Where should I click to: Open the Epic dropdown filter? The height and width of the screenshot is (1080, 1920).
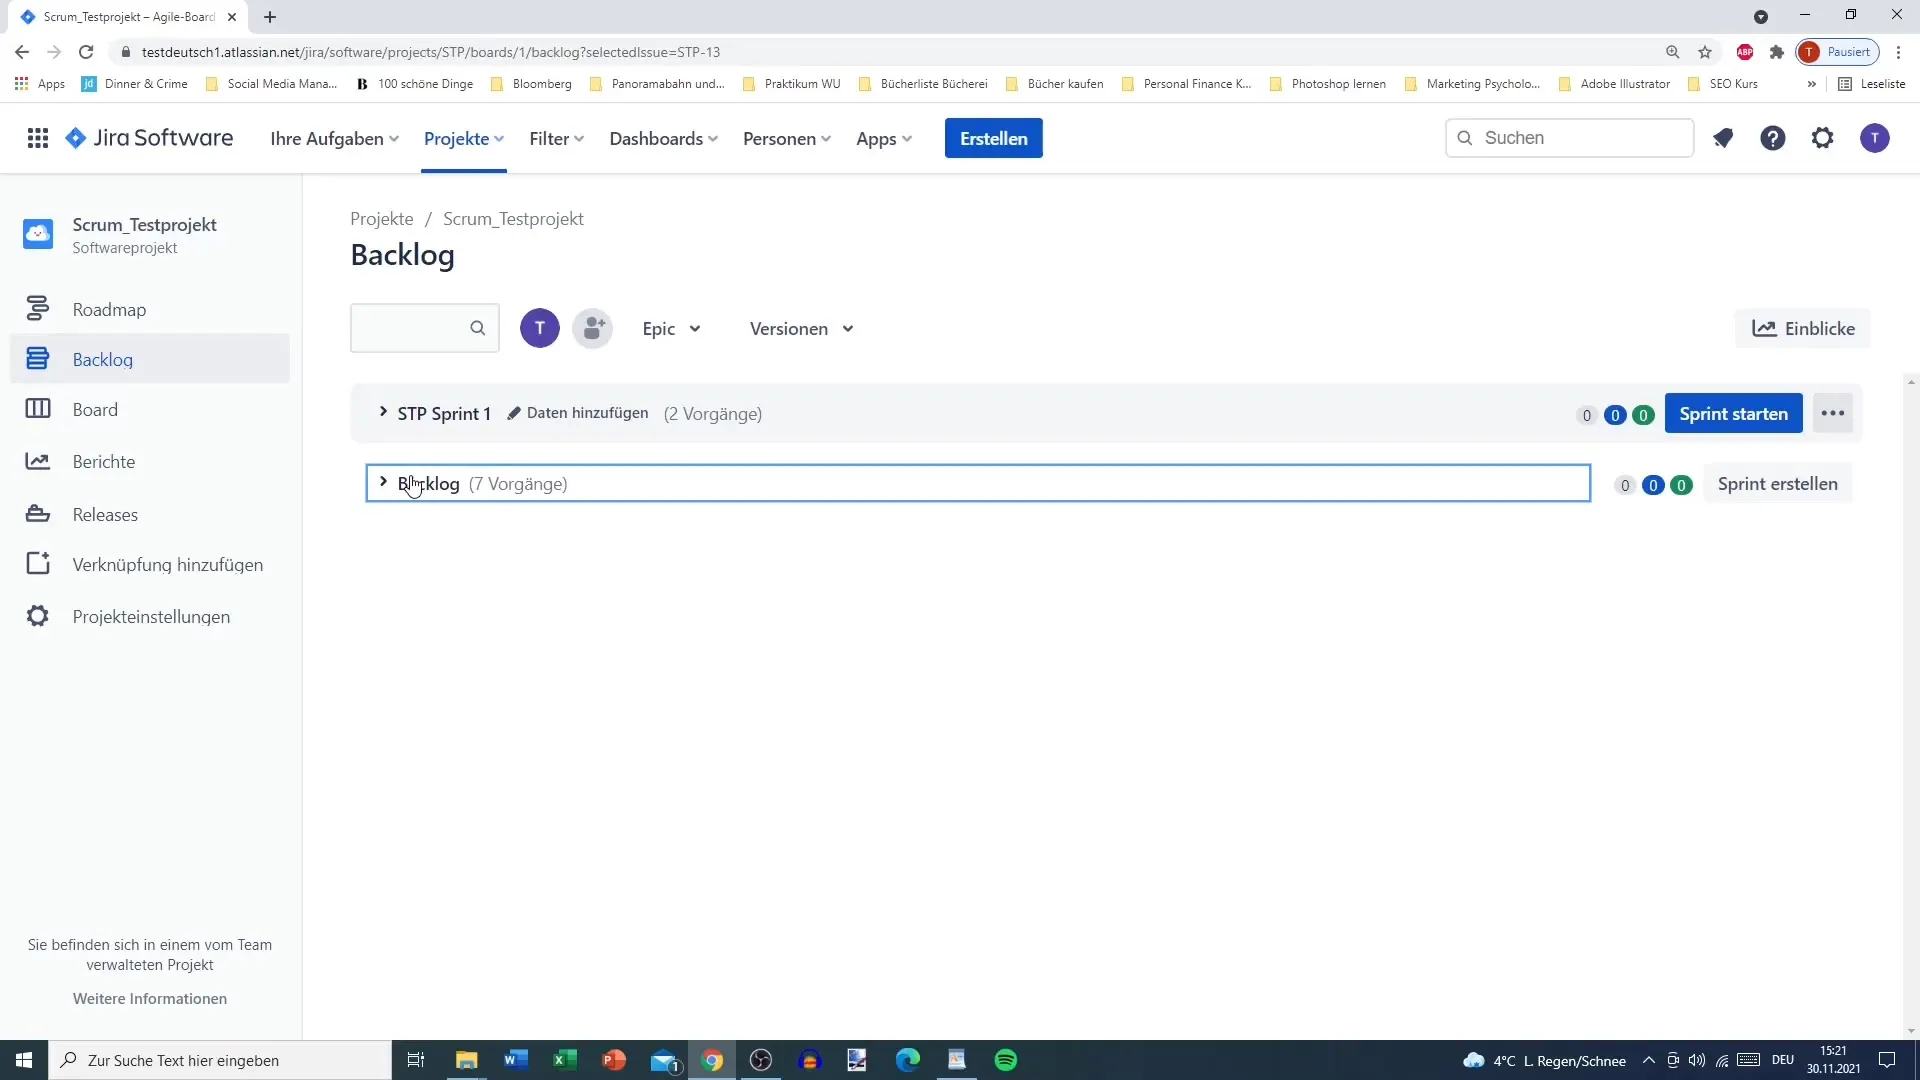(671, 327)
